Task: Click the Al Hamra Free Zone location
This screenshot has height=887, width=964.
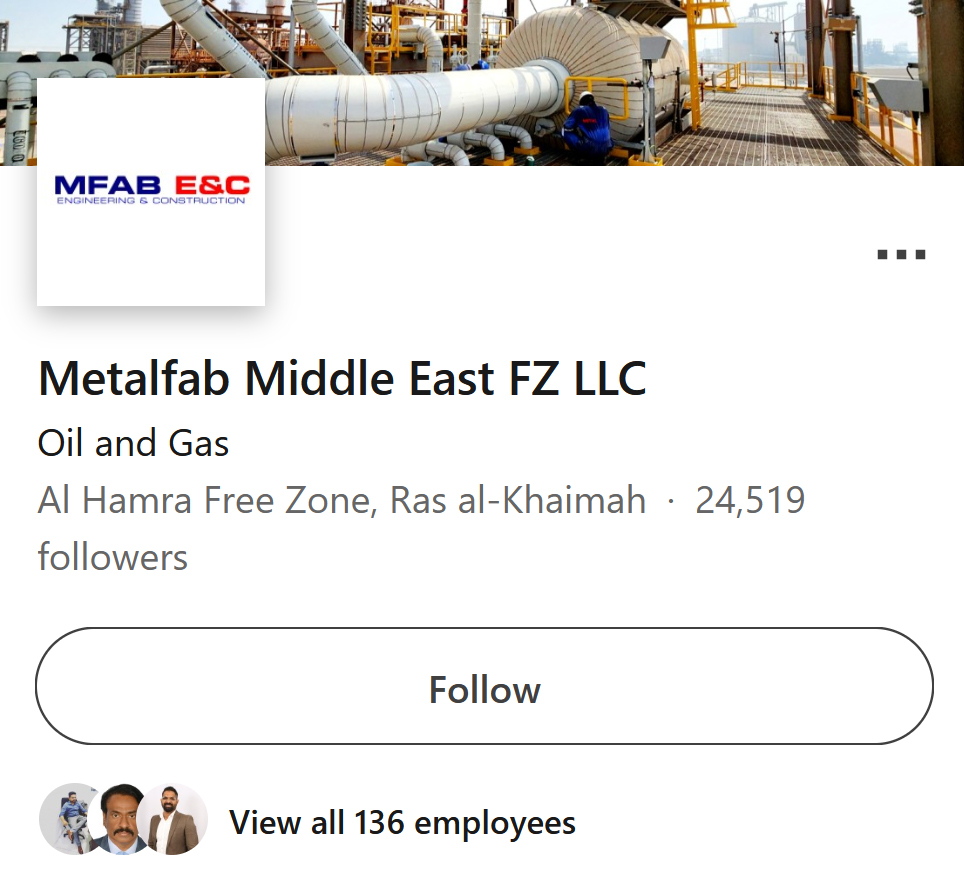Action: pyautogui.click(x=341, y=500)
